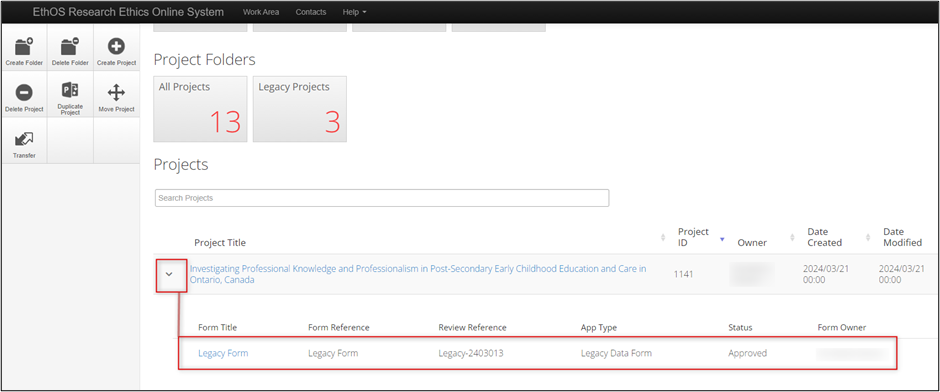
Task: Click the Projects section heading
Action: 181,165
